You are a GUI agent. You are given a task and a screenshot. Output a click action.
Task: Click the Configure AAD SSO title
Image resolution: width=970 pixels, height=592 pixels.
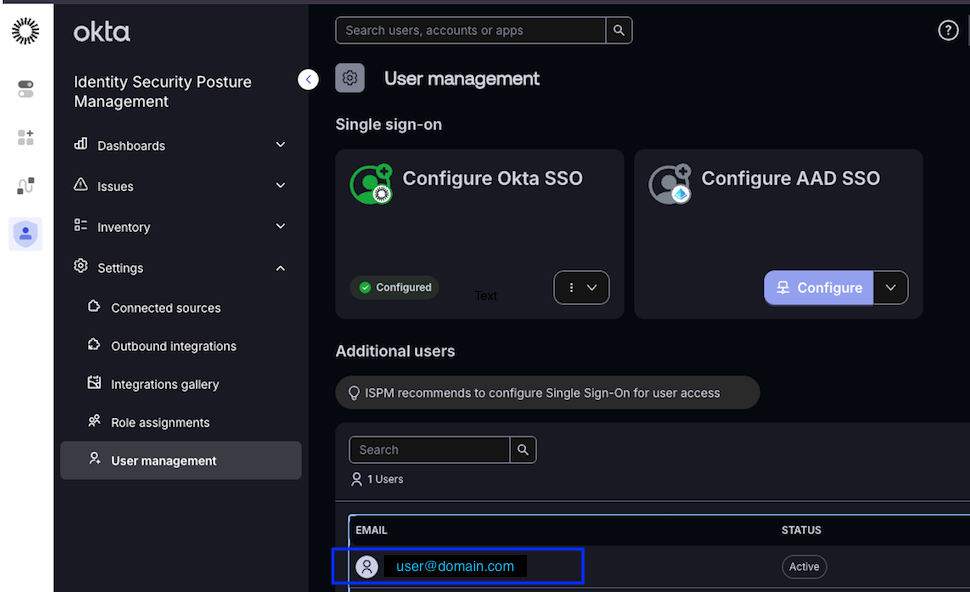(790, 178)
